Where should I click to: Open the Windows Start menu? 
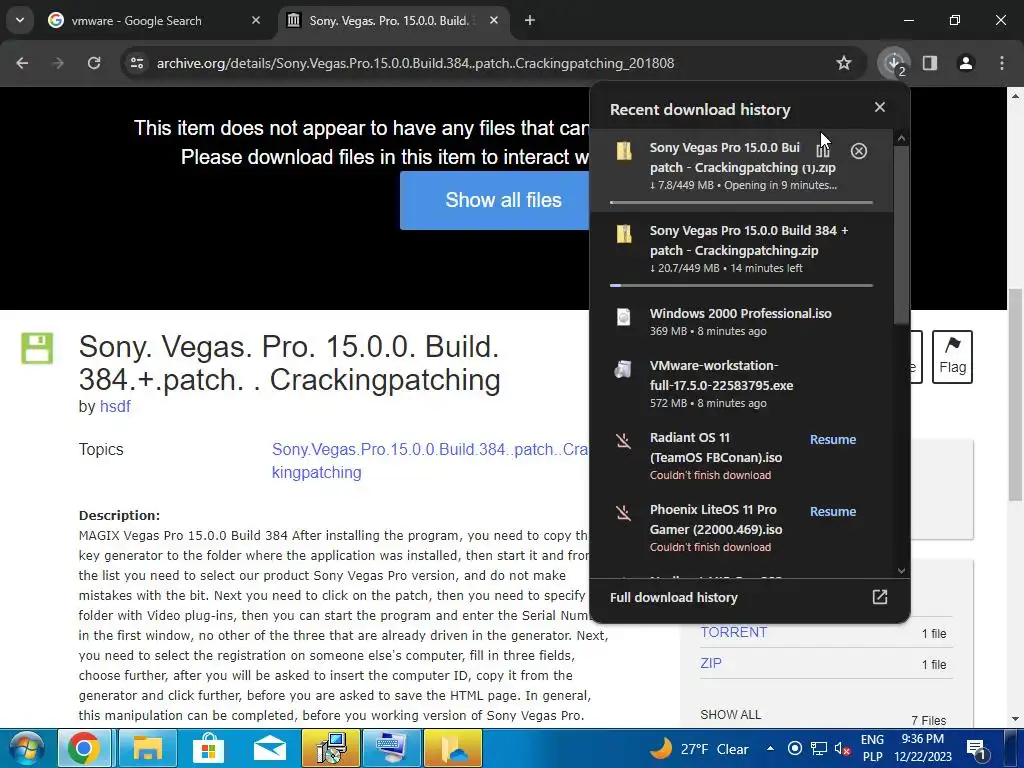[27, 748]
